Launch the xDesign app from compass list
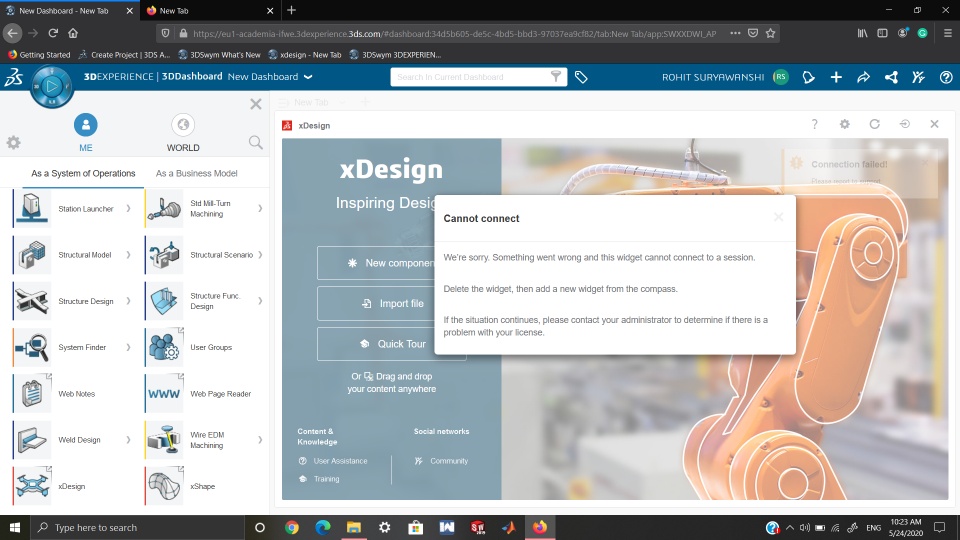960x540 pixels. coord(32,486)
